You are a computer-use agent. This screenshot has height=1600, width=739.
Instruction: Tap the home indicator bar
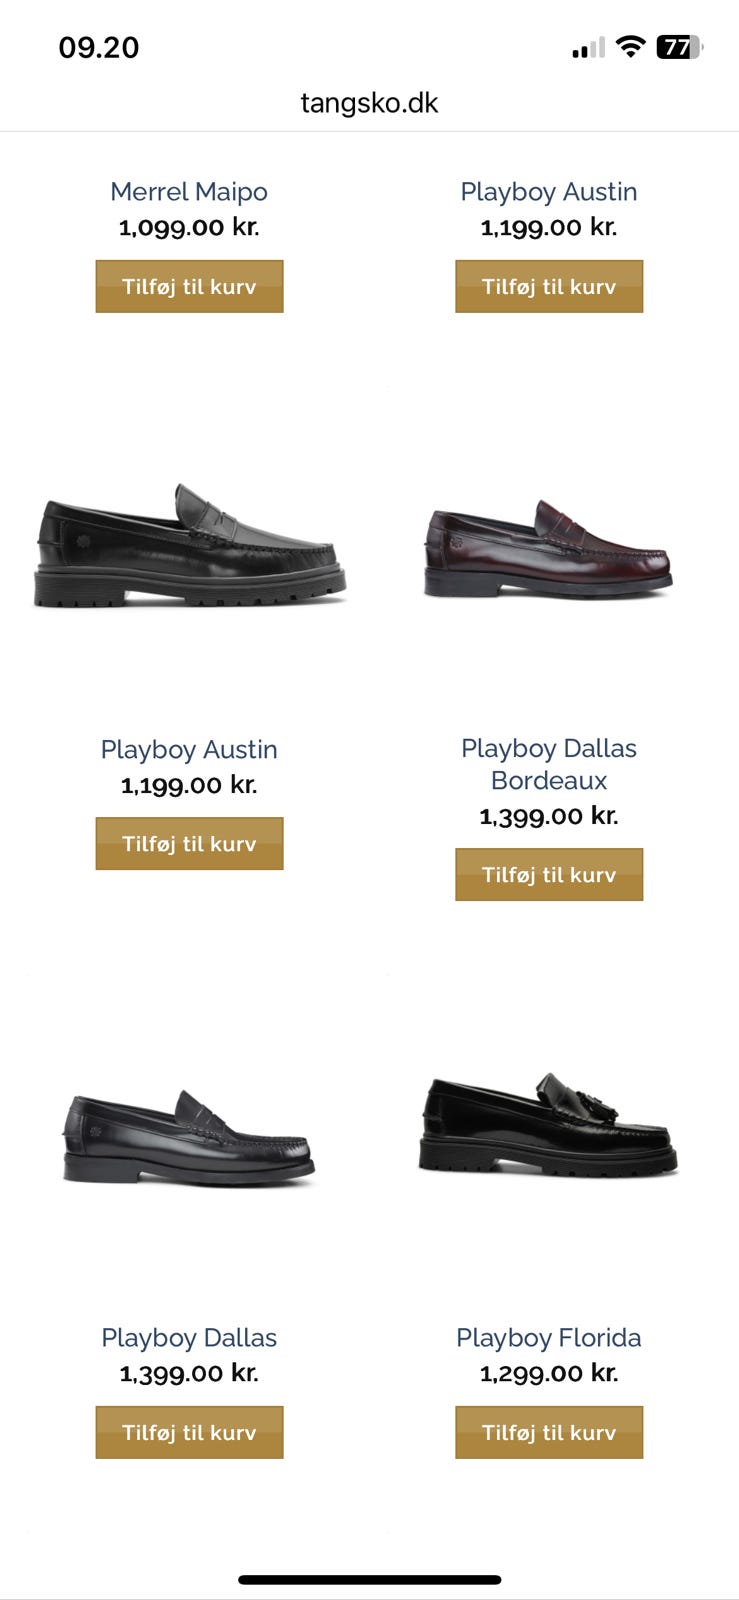(369, 1580)
